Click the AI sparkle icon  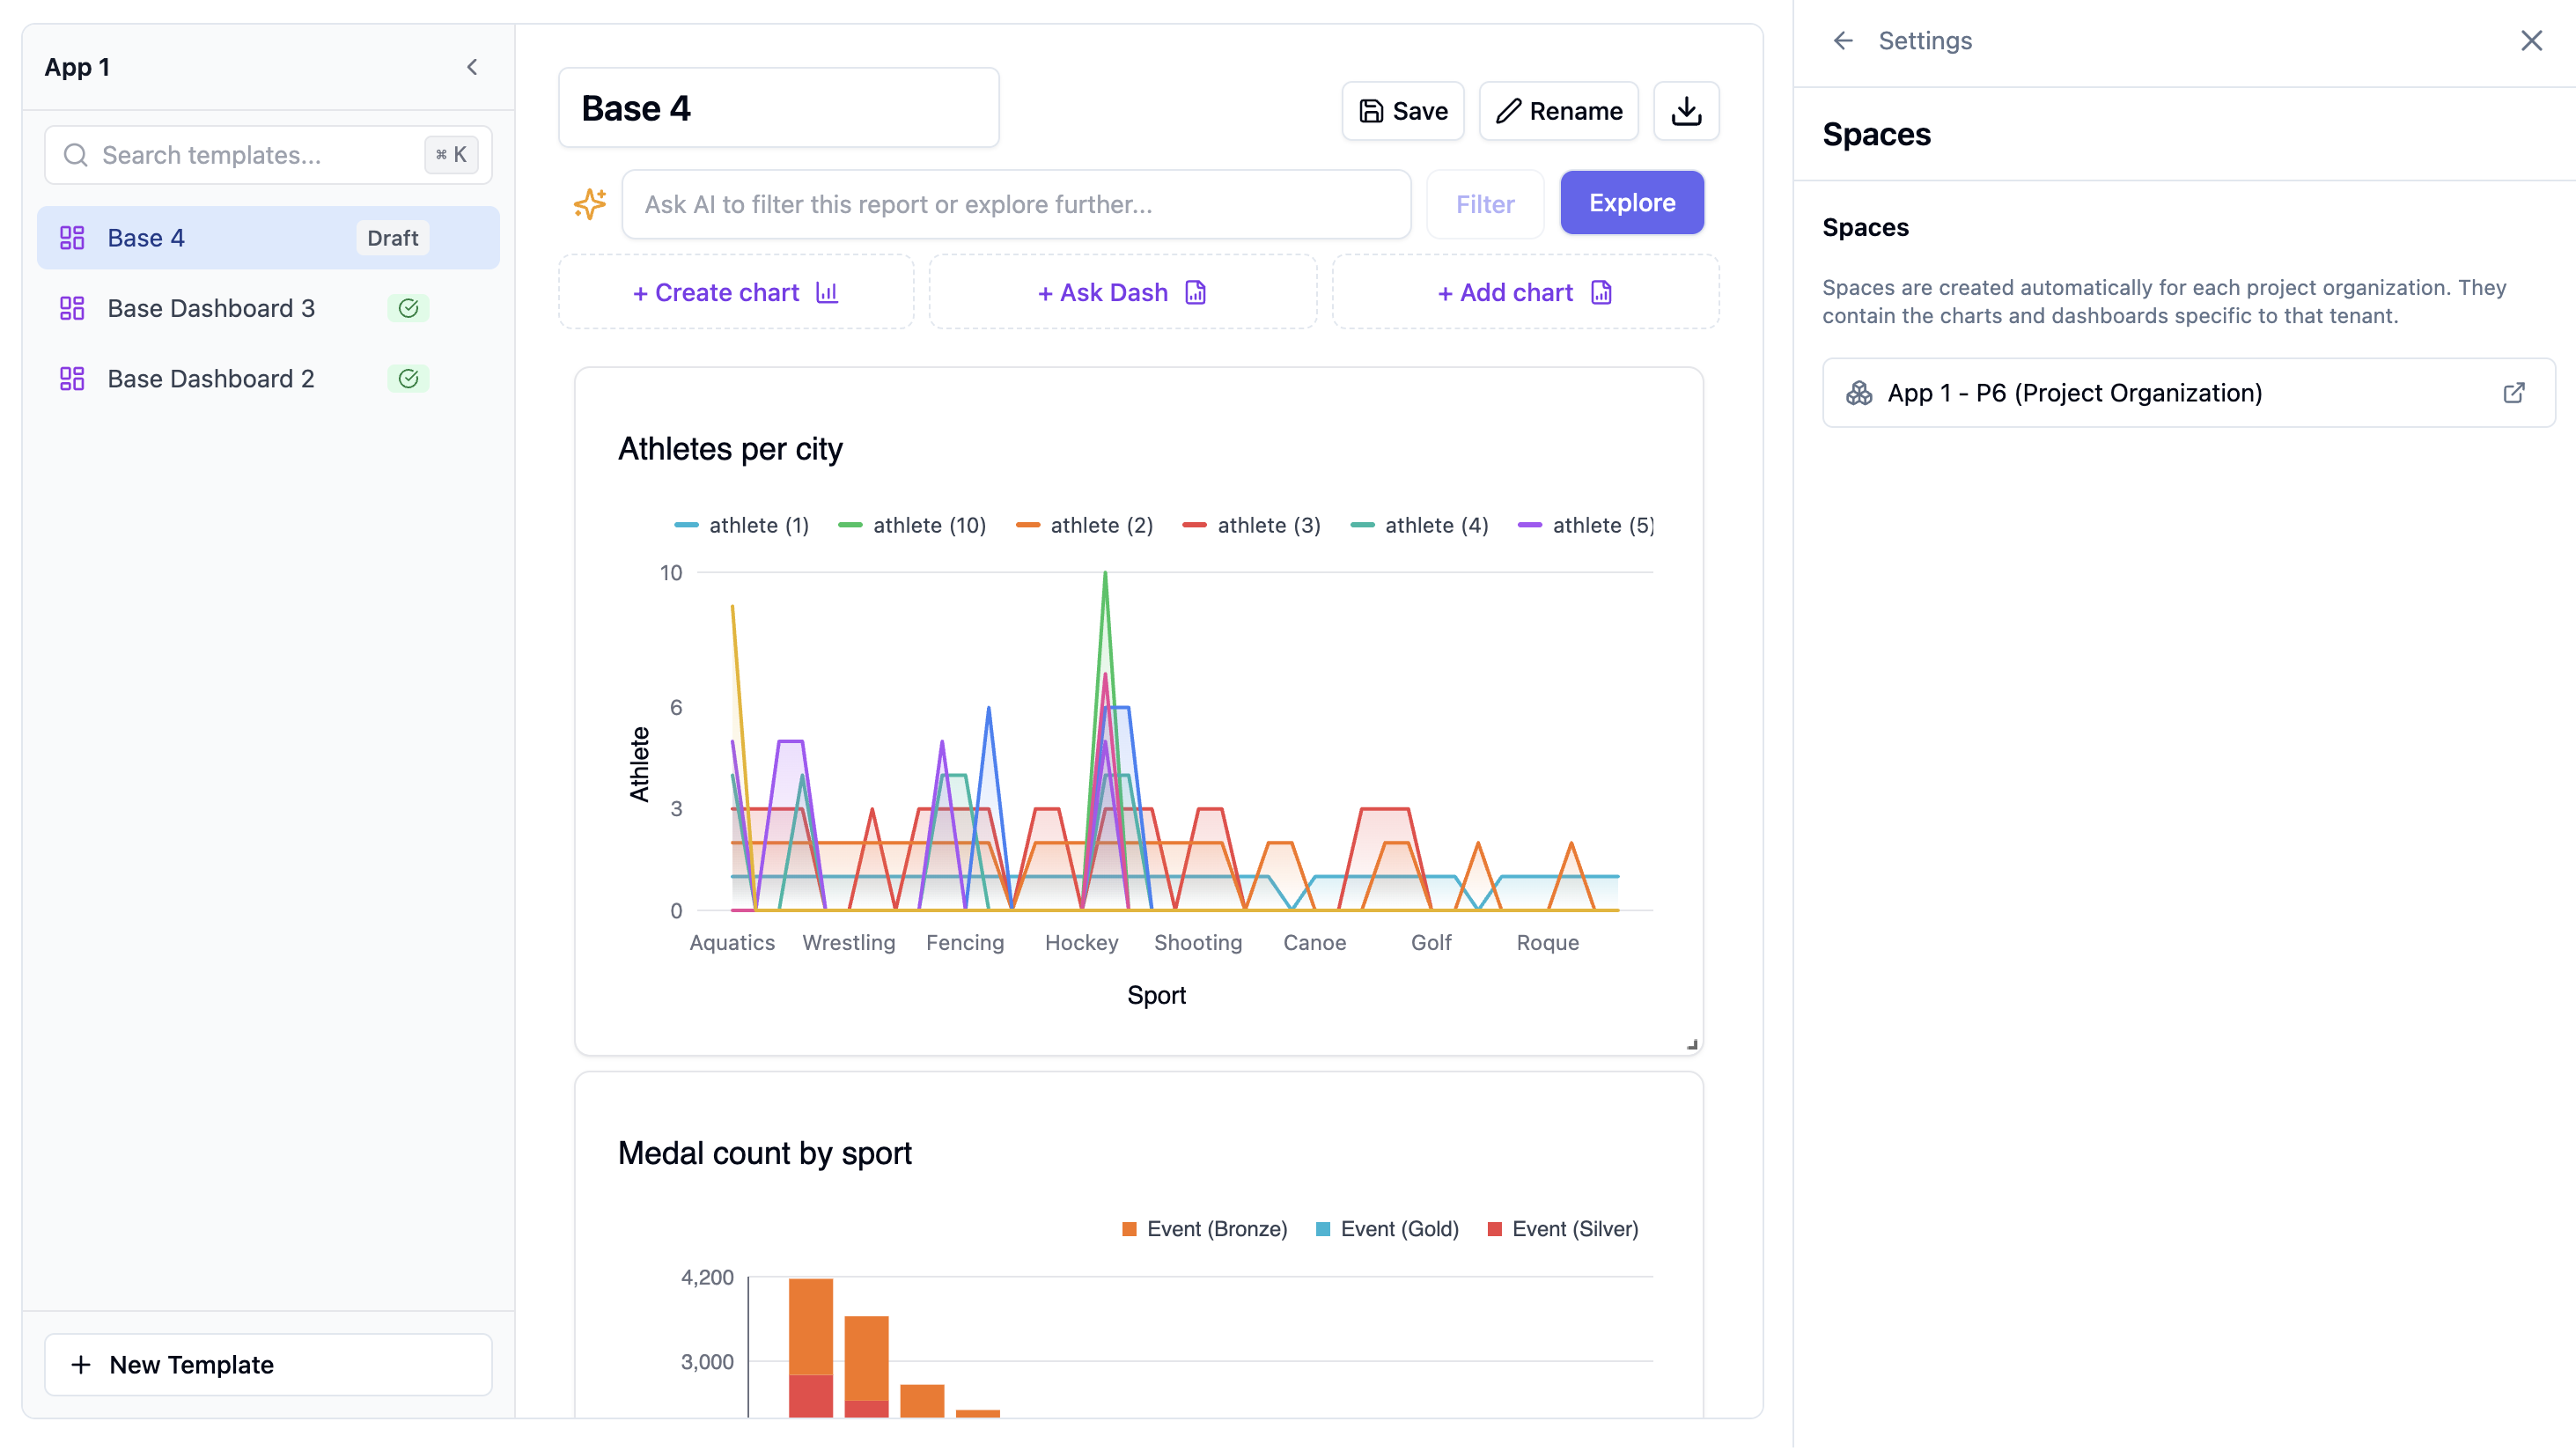coord(590,204)
